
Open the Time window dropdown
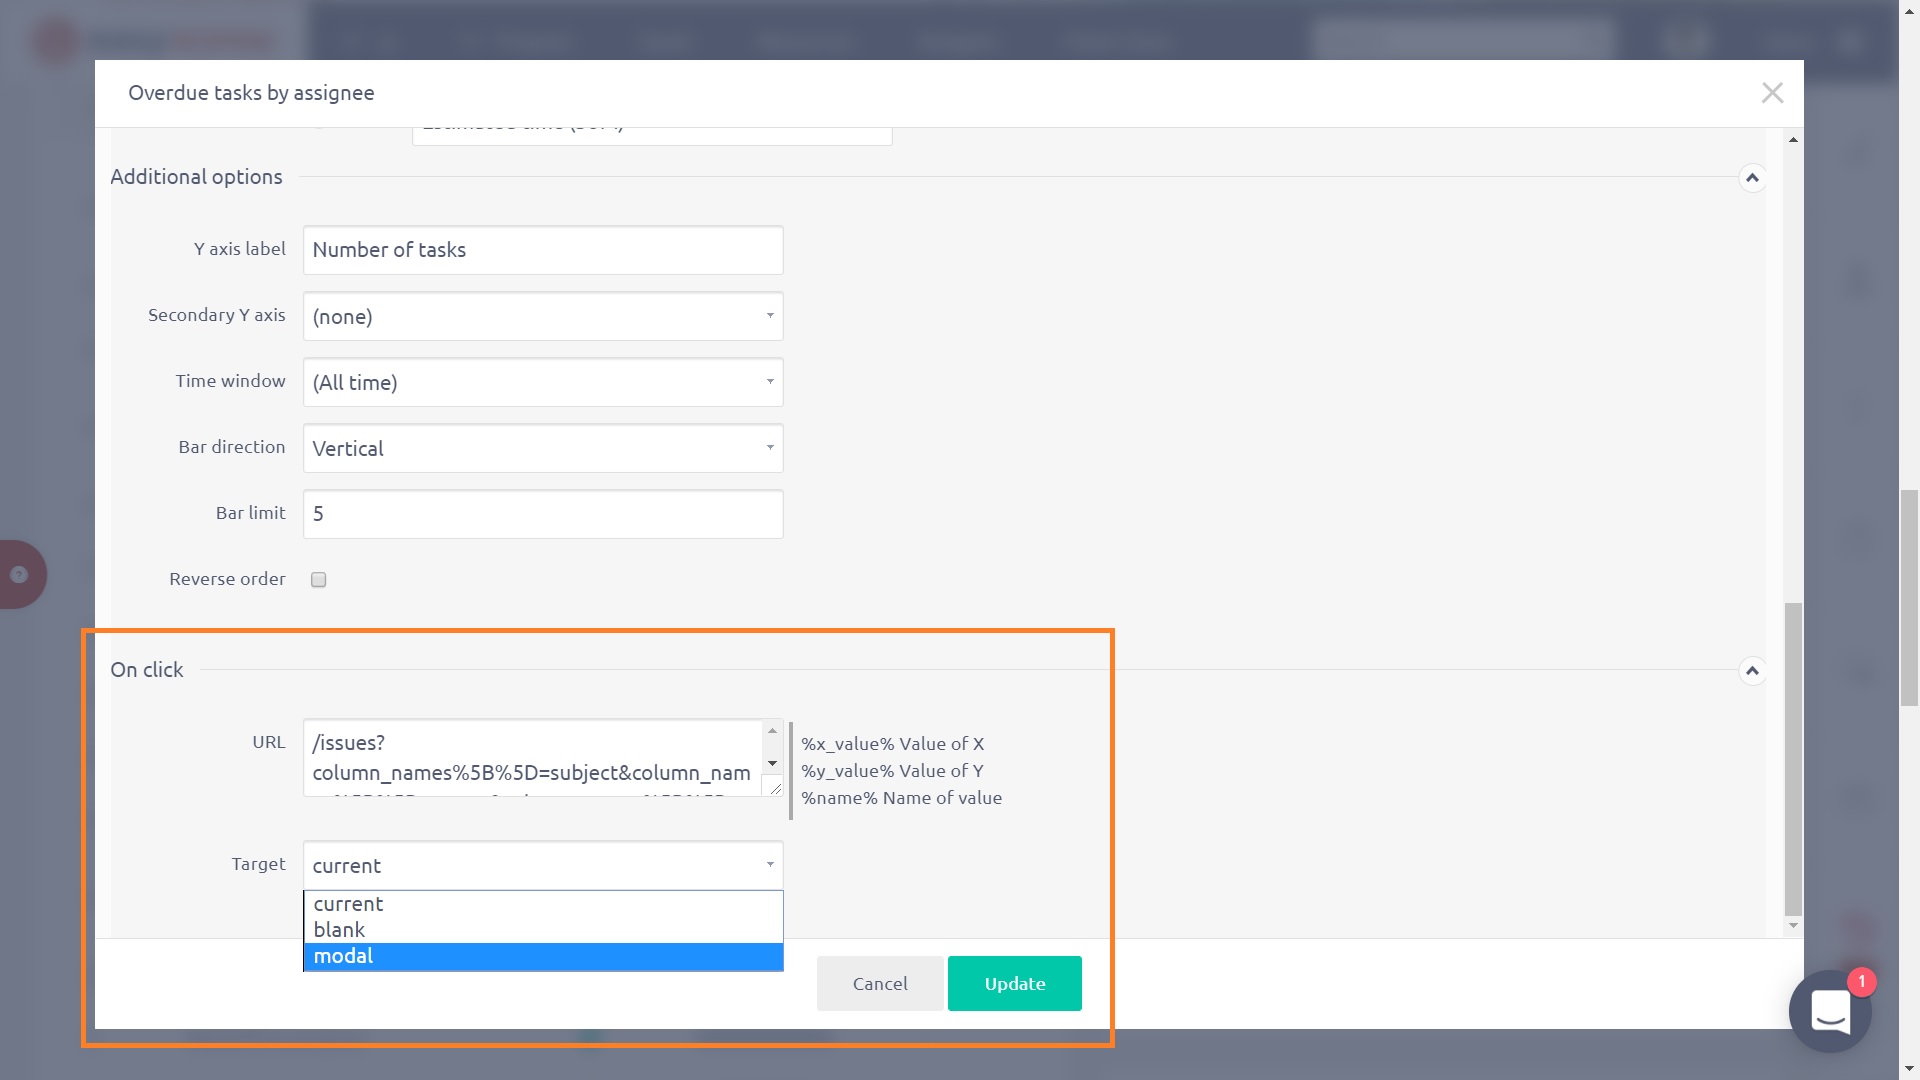tap(543, 383)
